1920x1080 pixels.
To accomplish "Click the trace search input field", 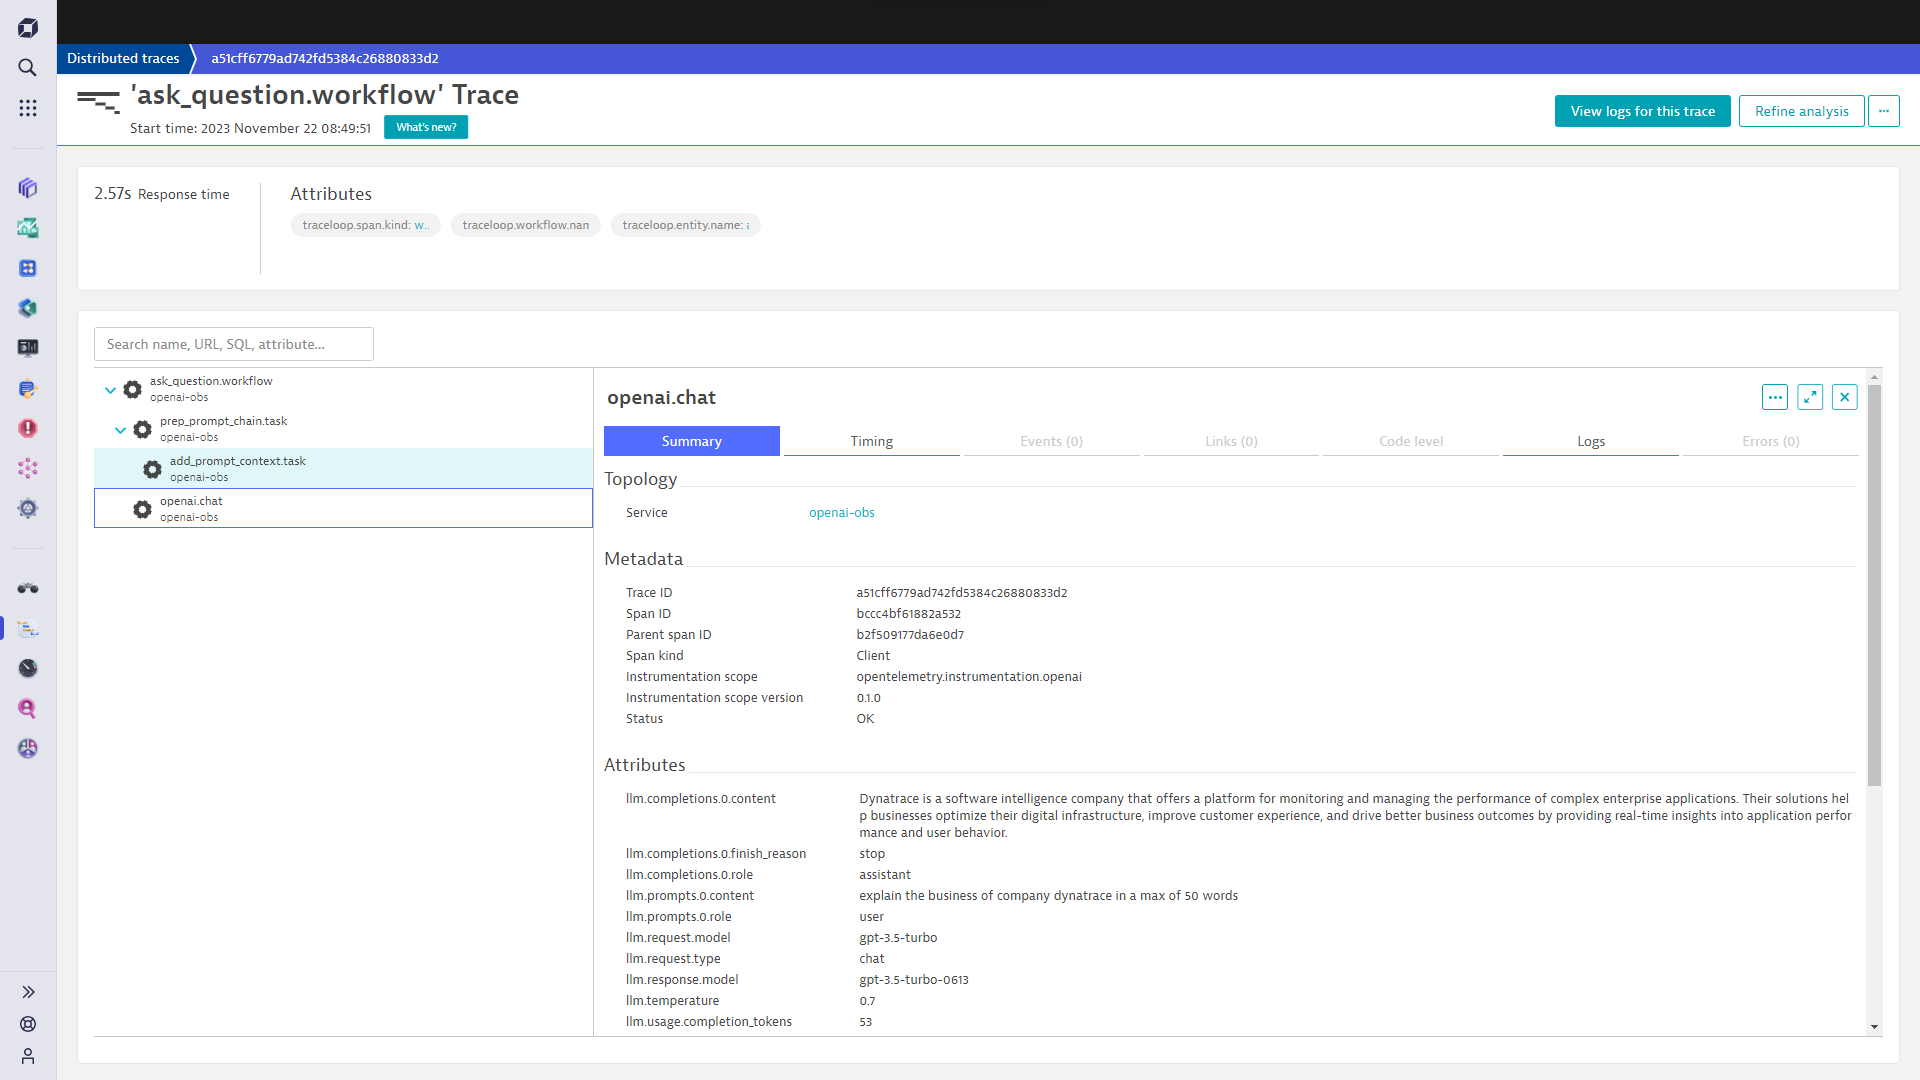I will point(233,343).
